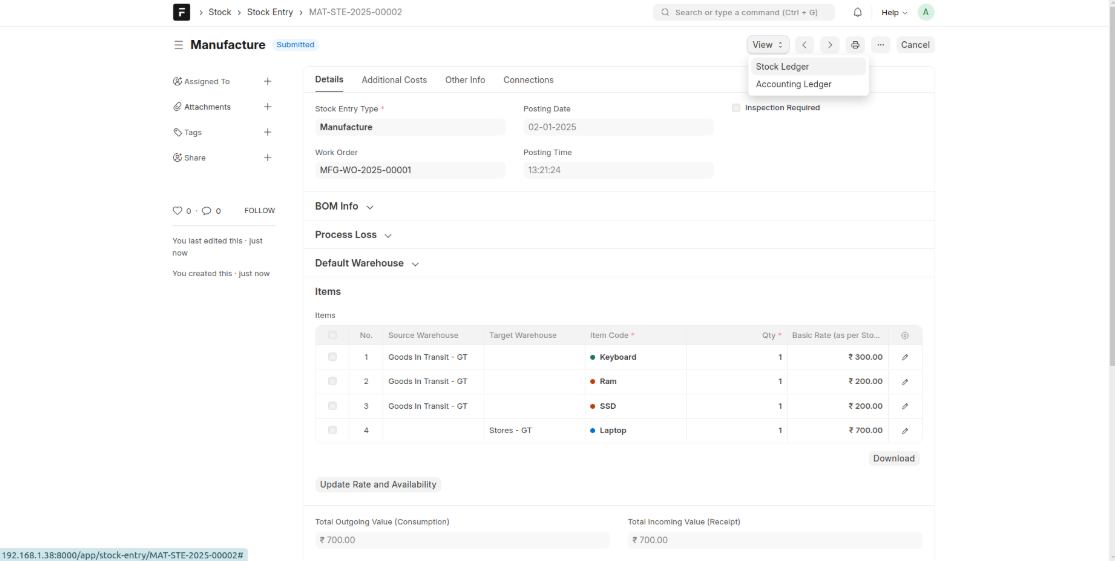Open the MAT-STE-2025-00002 breadcrumb link
Image resolution: width=1115 pixels, height=561 pixels.
[356, 12]
